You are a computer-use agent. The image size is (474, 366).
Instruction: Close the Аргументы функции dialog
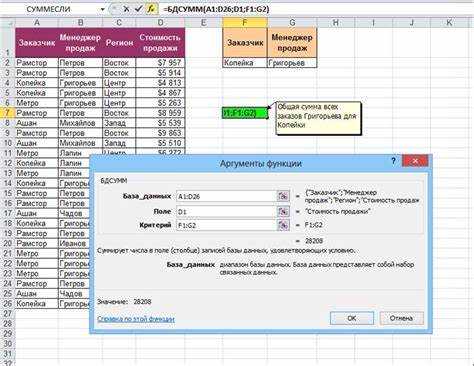415,161
